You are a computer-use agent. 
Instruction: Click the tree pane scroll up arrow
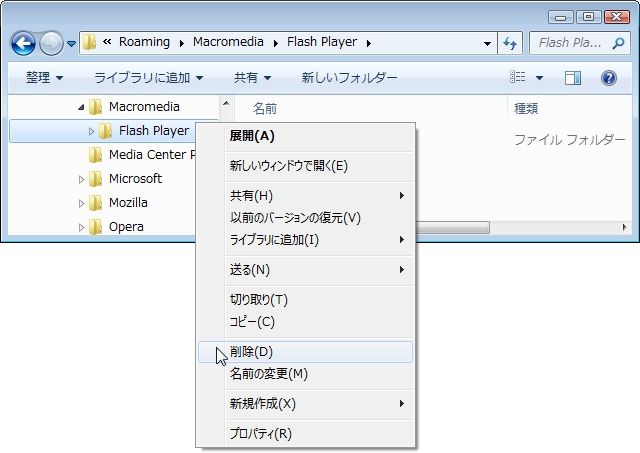click(226, 103)
